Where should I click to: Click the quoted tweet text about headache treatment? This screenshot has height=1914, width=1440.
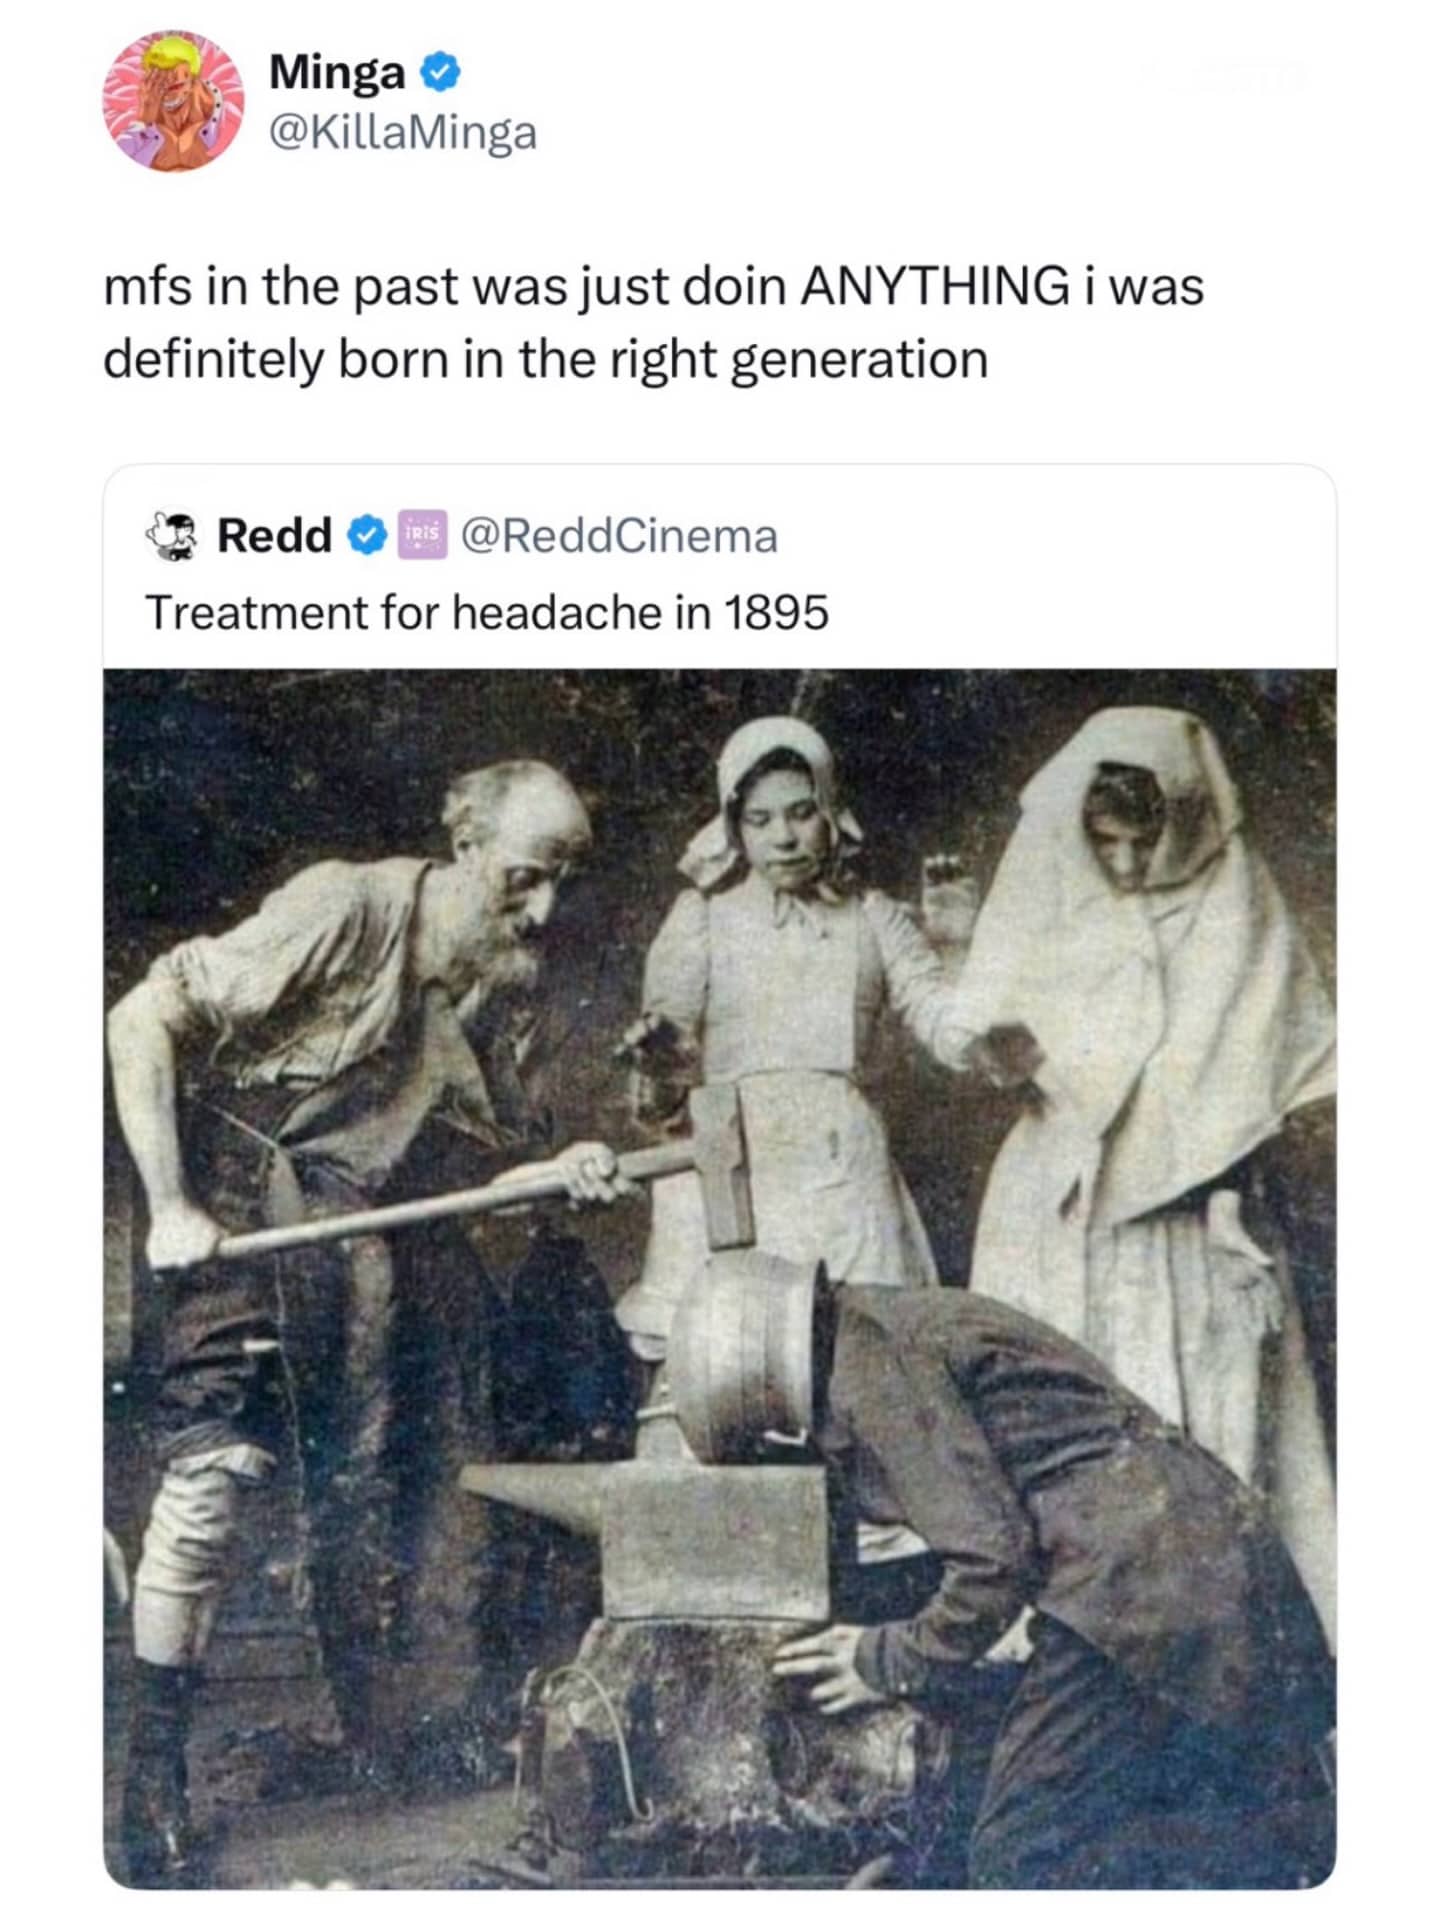487,612
